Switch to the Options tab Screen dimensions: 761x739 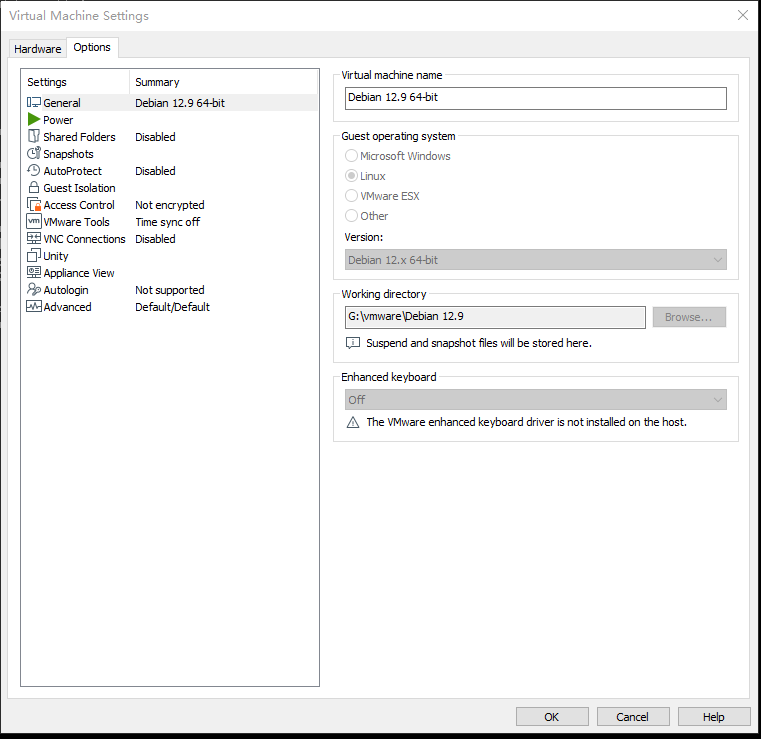click(x=92, y=48)
